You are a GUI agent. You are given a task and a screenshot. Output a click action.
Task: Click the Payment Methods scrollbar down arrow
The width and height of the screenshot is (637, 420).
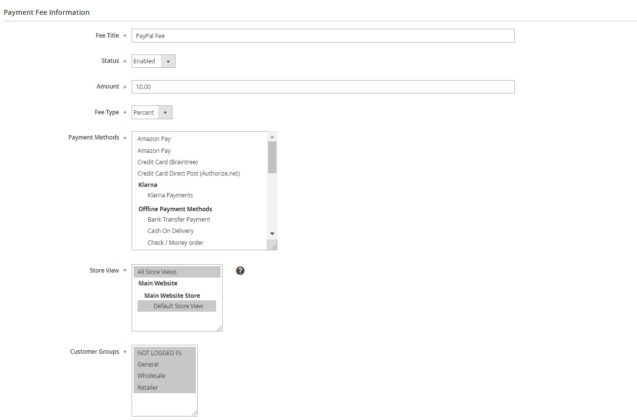point(272,234)
